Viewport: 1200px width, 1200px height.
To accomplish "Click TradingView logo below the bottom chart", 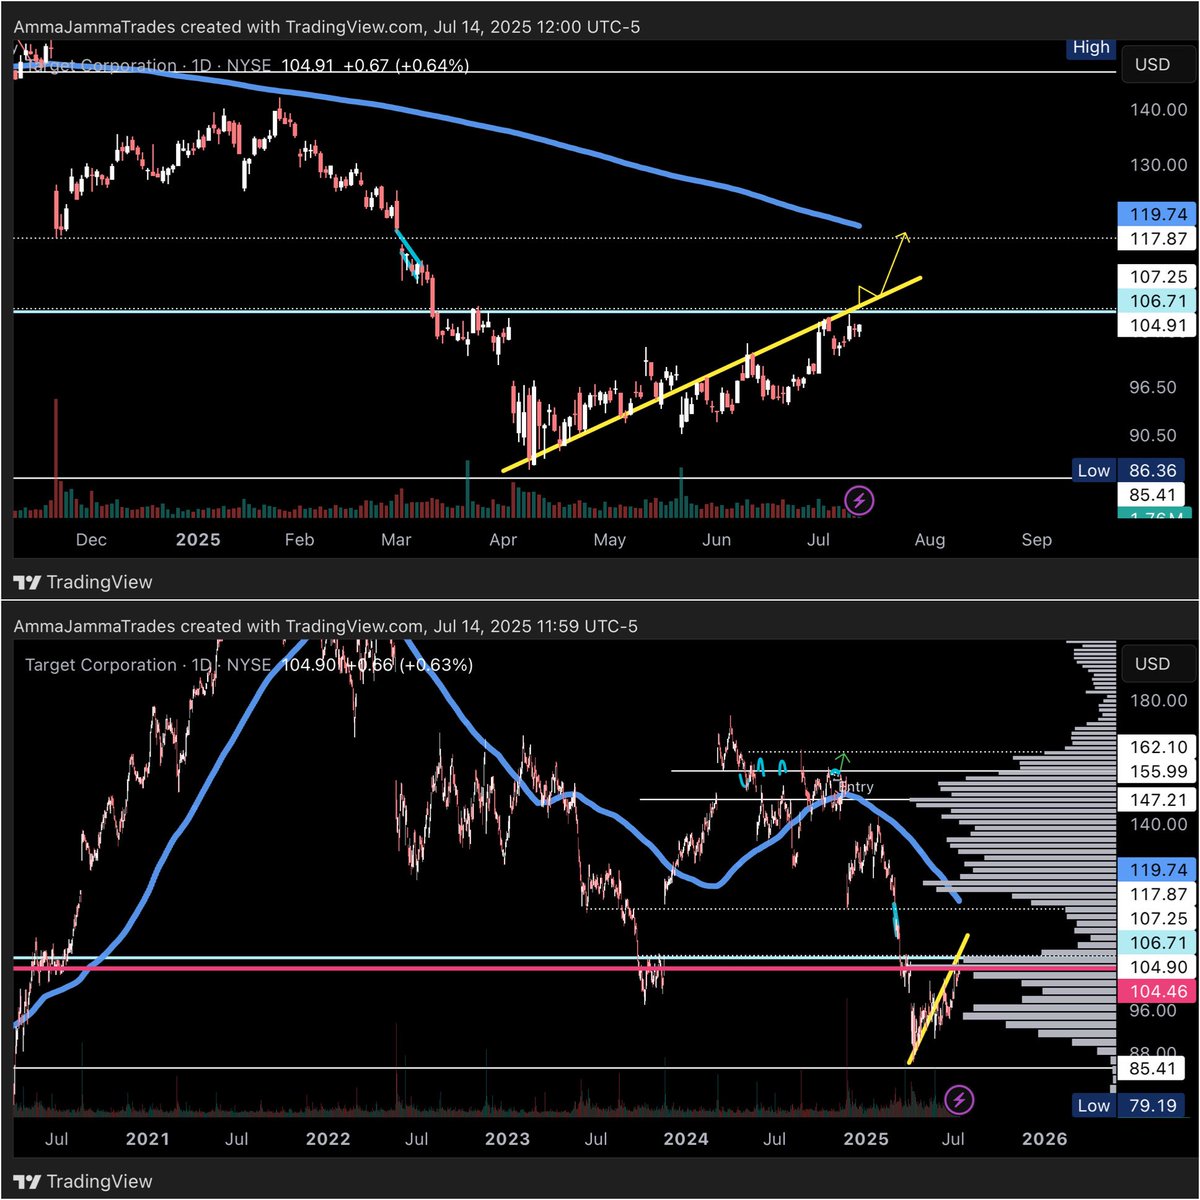I will click(x=83, y=1182).
